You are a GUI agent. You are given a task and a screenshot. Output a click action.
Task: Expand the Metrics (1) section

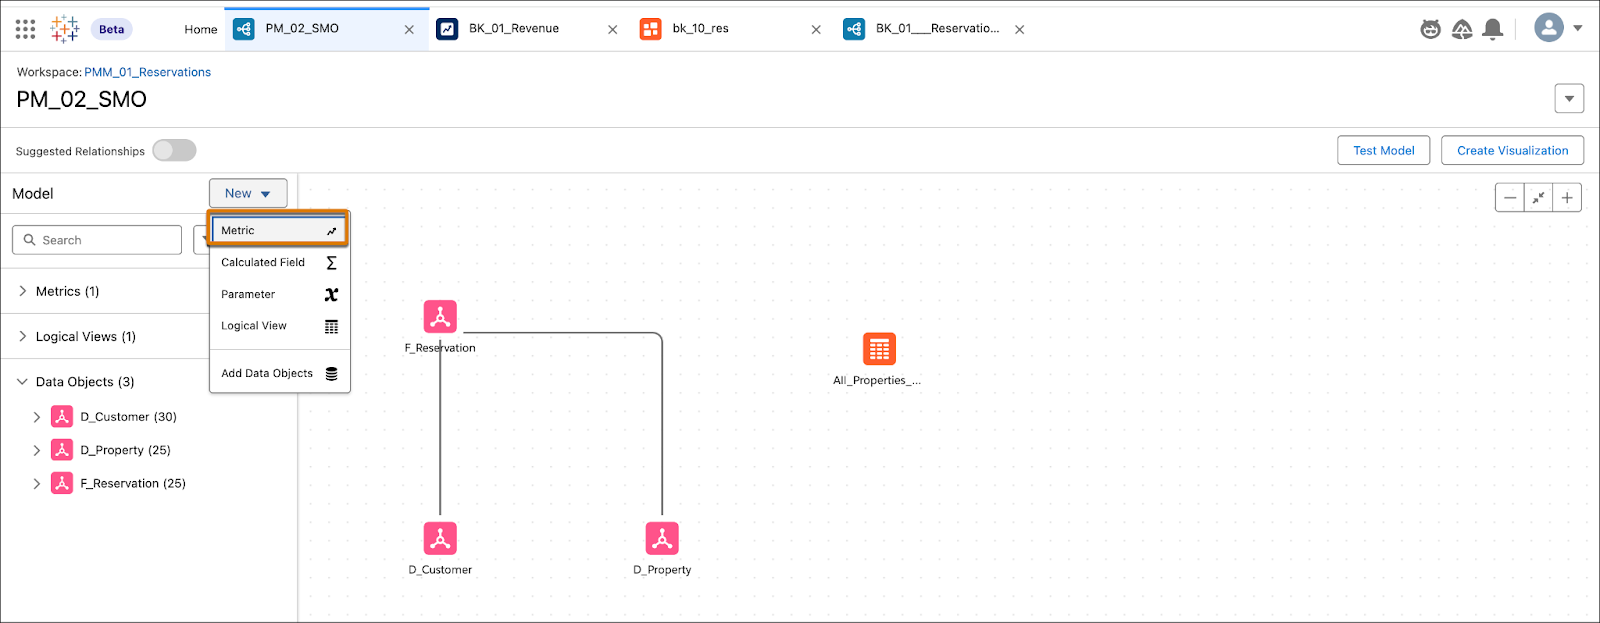pyautogui.click(x=23, y=291)
